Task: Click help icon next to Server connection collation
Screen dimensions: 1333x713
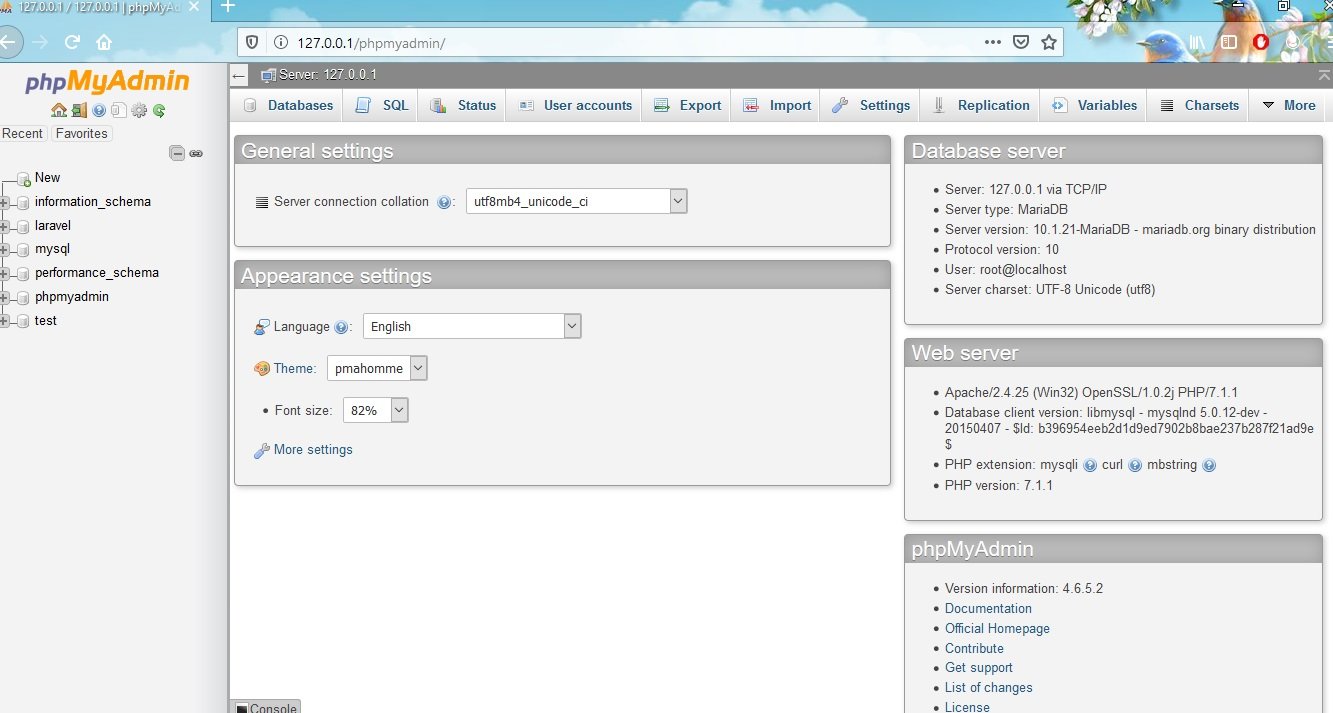Action: point(445,202)
